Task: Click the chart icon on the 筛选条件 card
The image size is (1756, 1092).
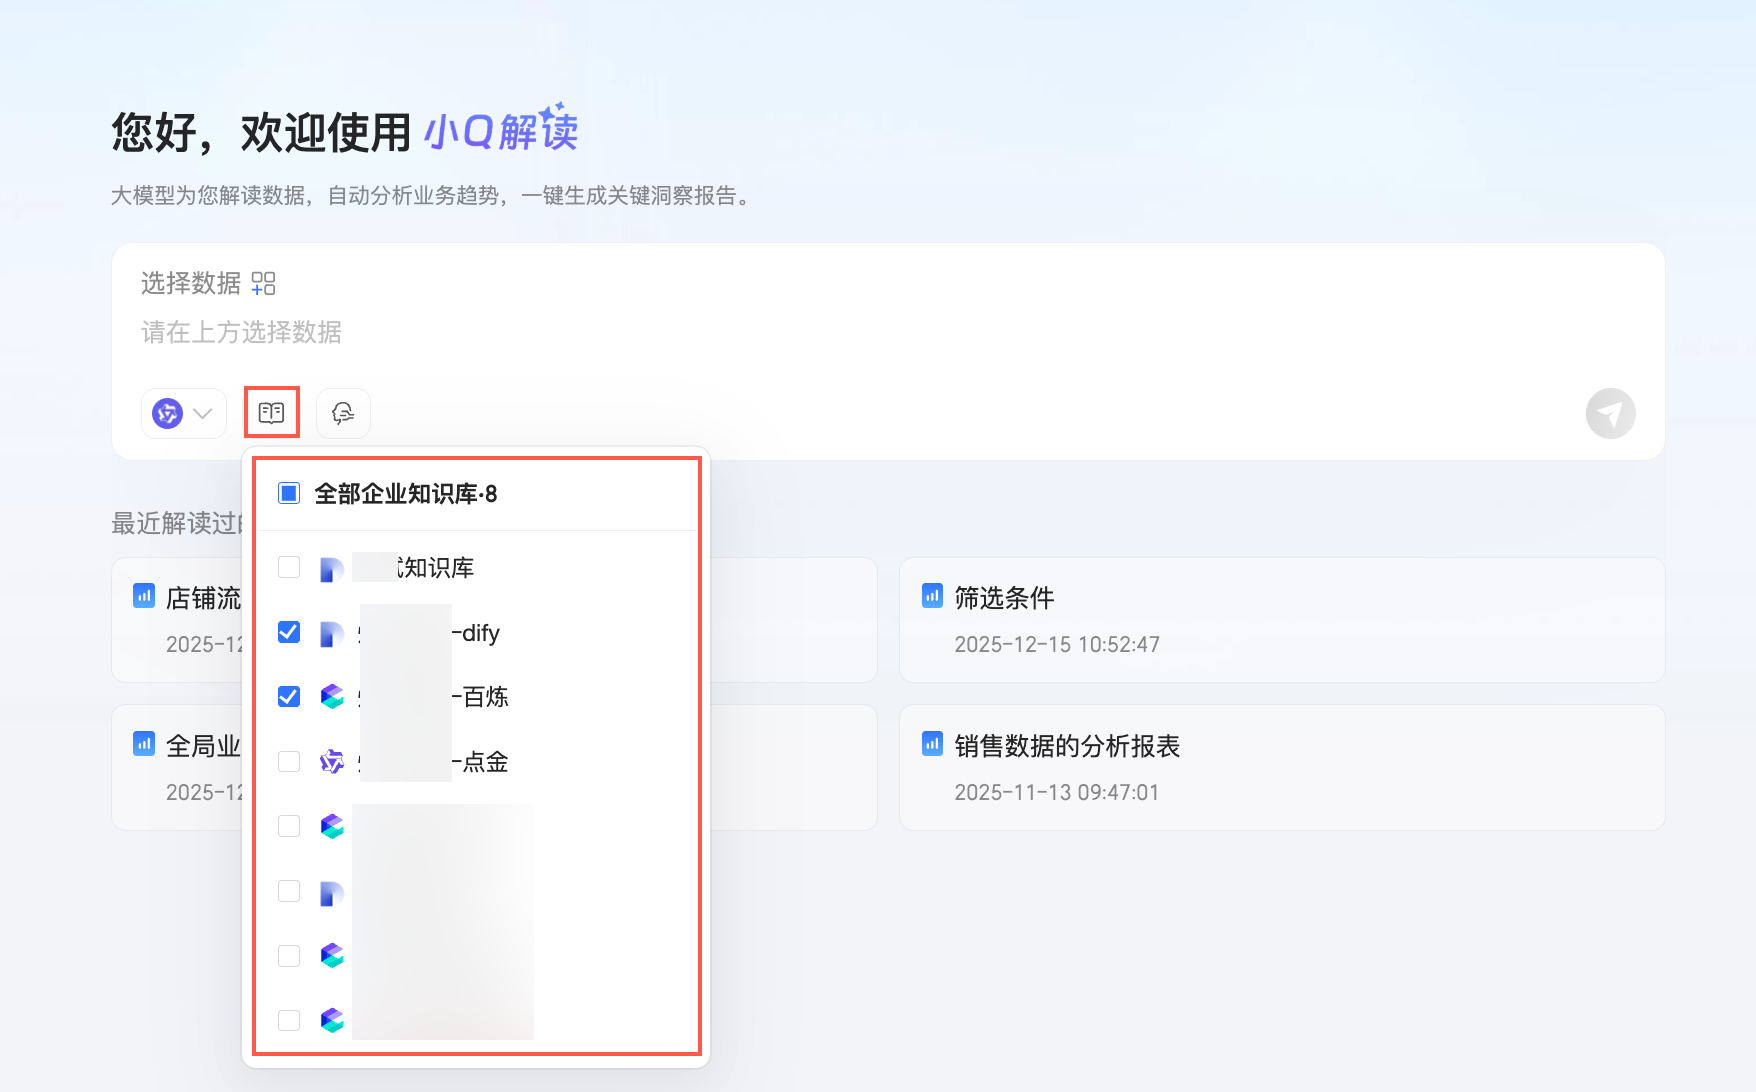Action: click(932, 596)
